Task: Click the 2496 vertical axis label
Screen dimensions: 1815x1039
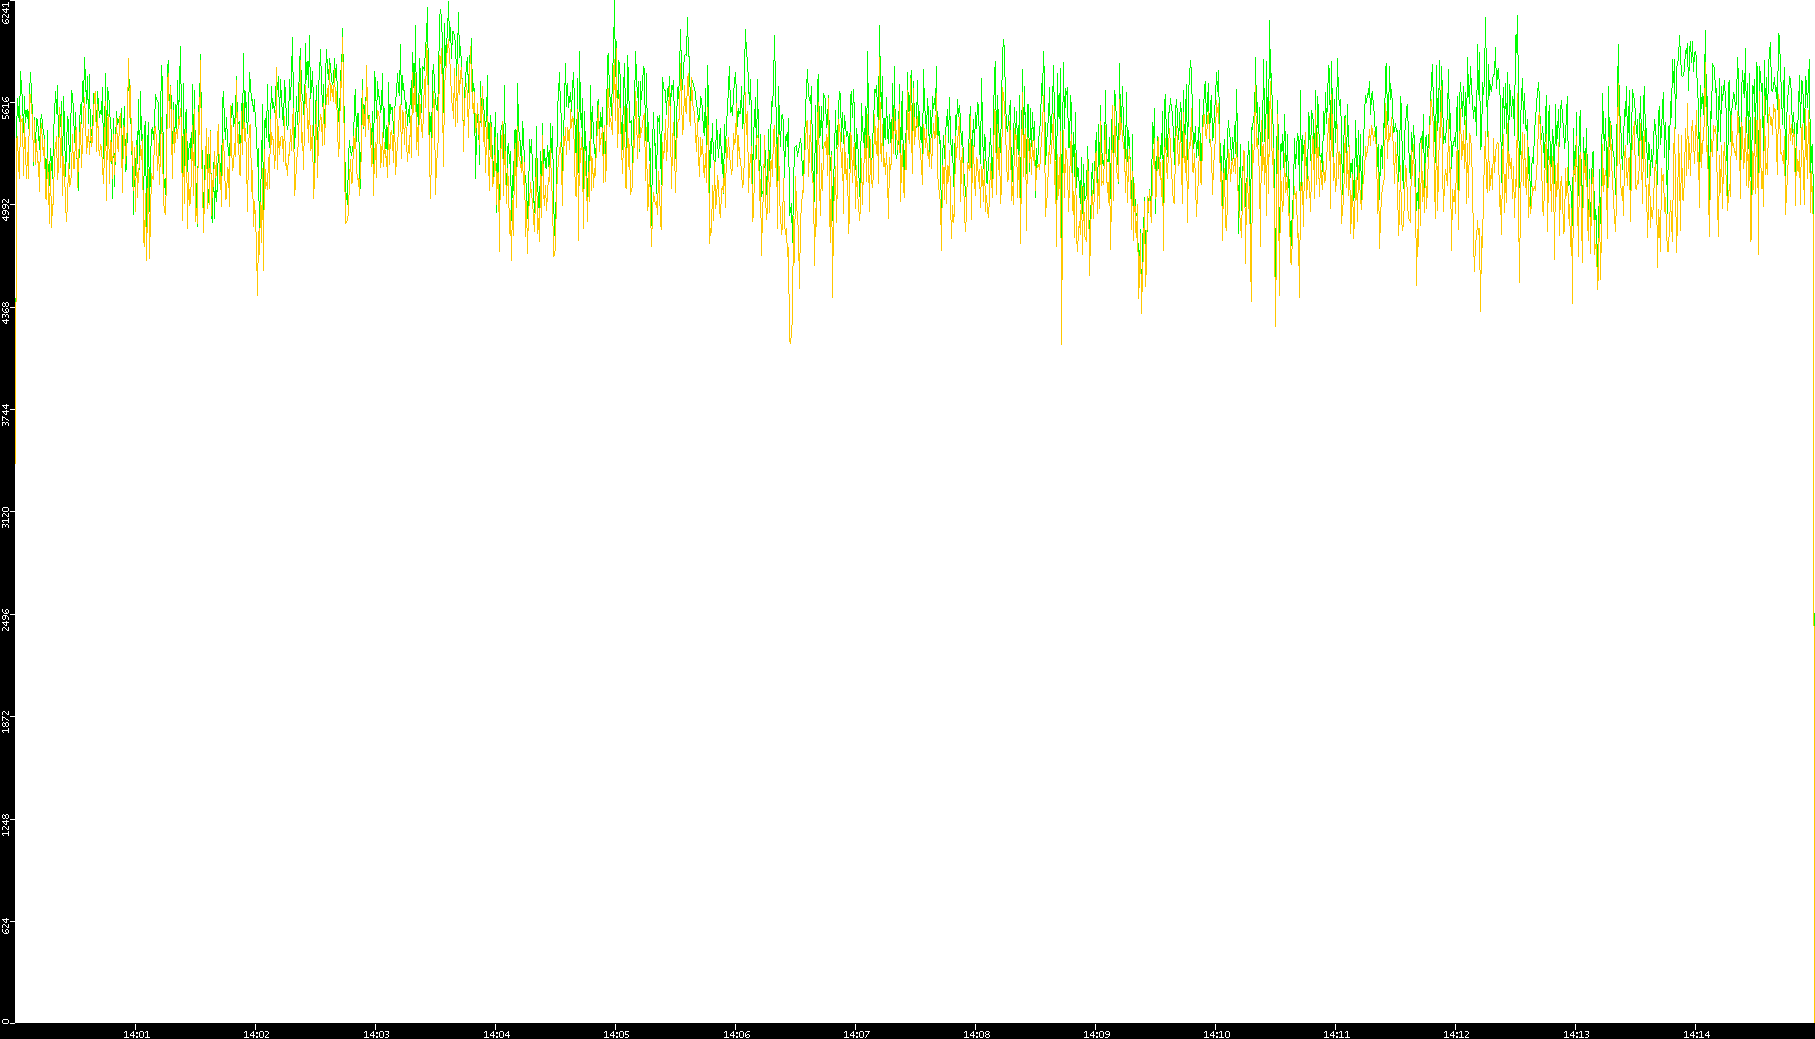Action: 7,619
